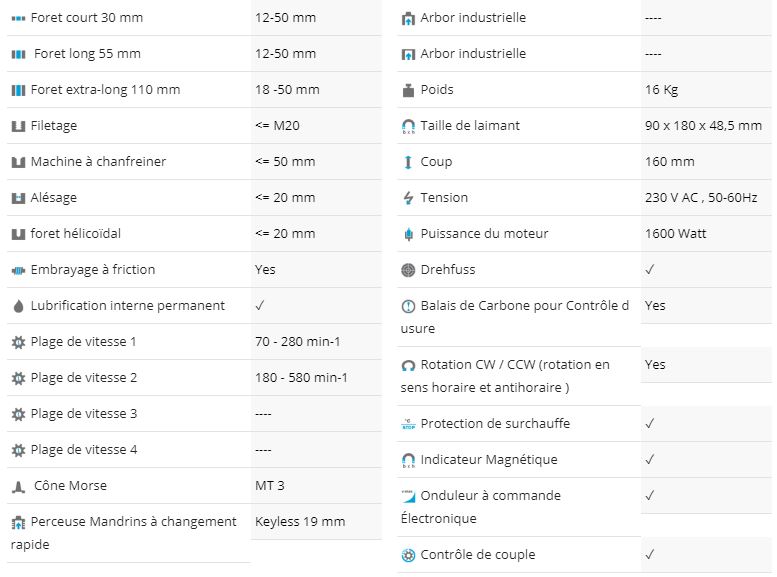Click the magnet icon beside Taille de laimant
The height and width of the screenshot is (577, 777).
[x=408, y=126]
